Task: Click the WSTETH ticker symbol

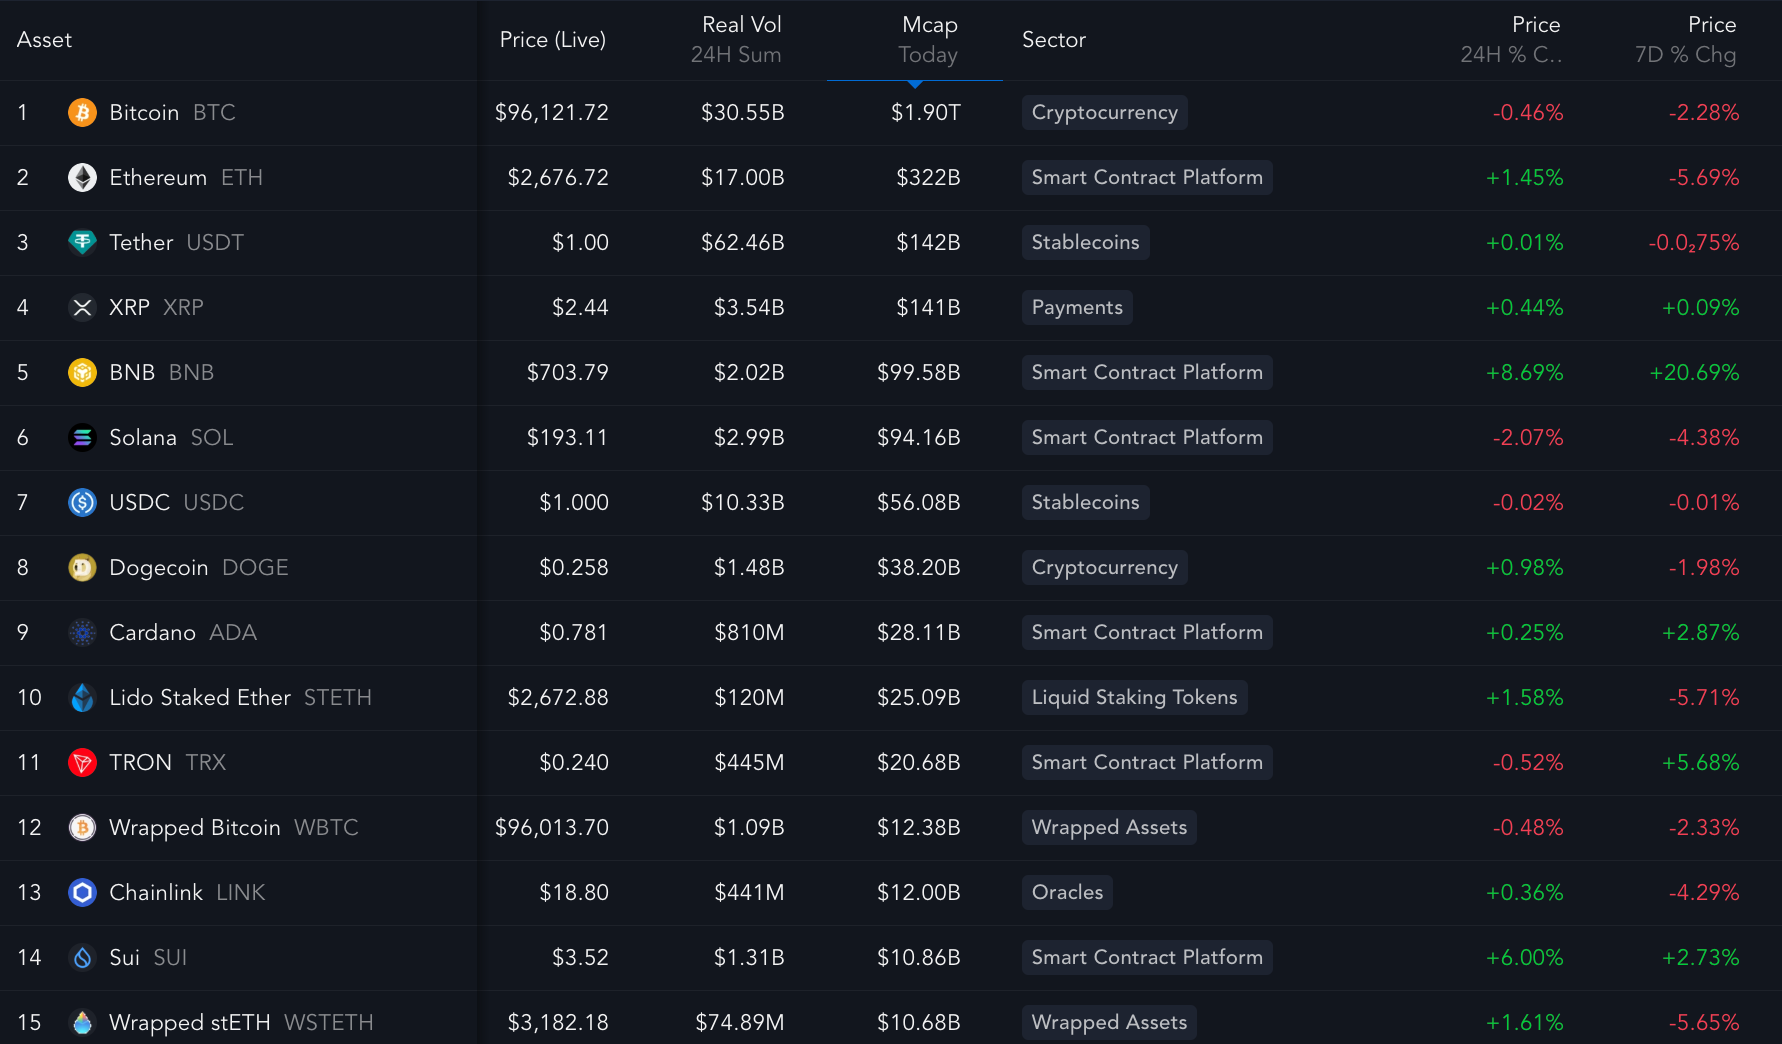Action: [x=329, y=1023]
